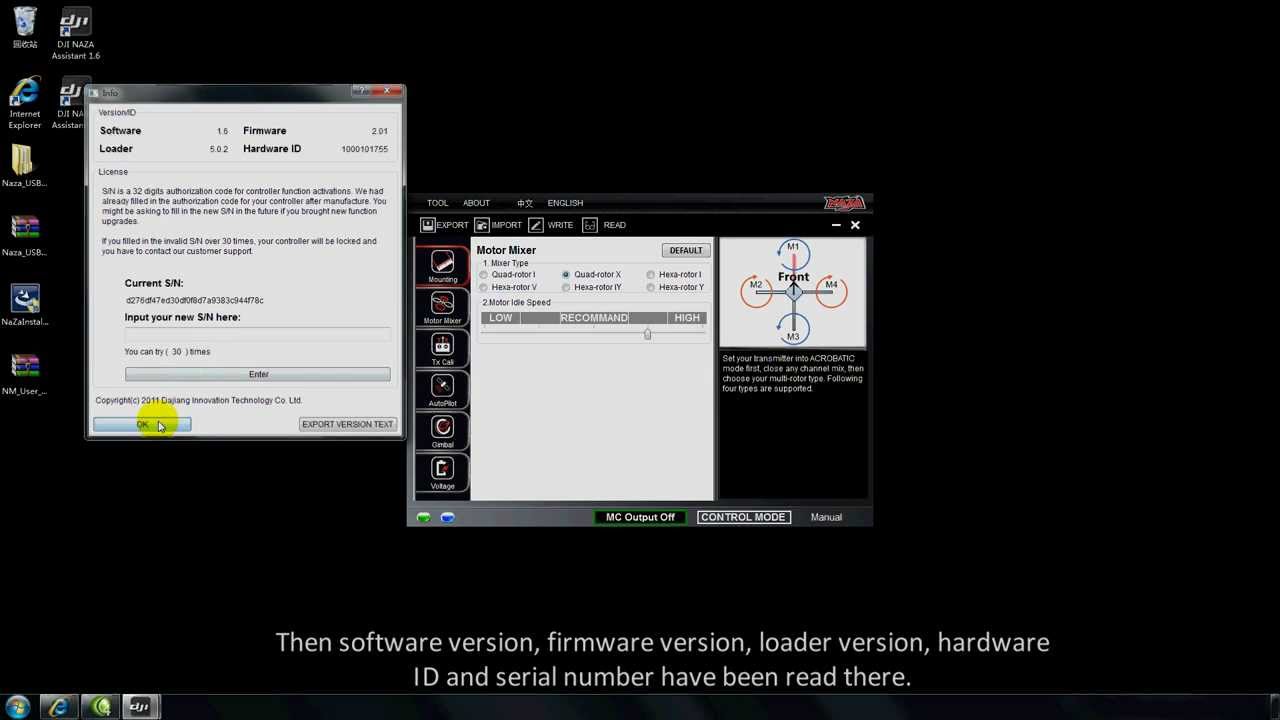
Task: Click the READ glasses icon
Action: (x=590, y=225)
